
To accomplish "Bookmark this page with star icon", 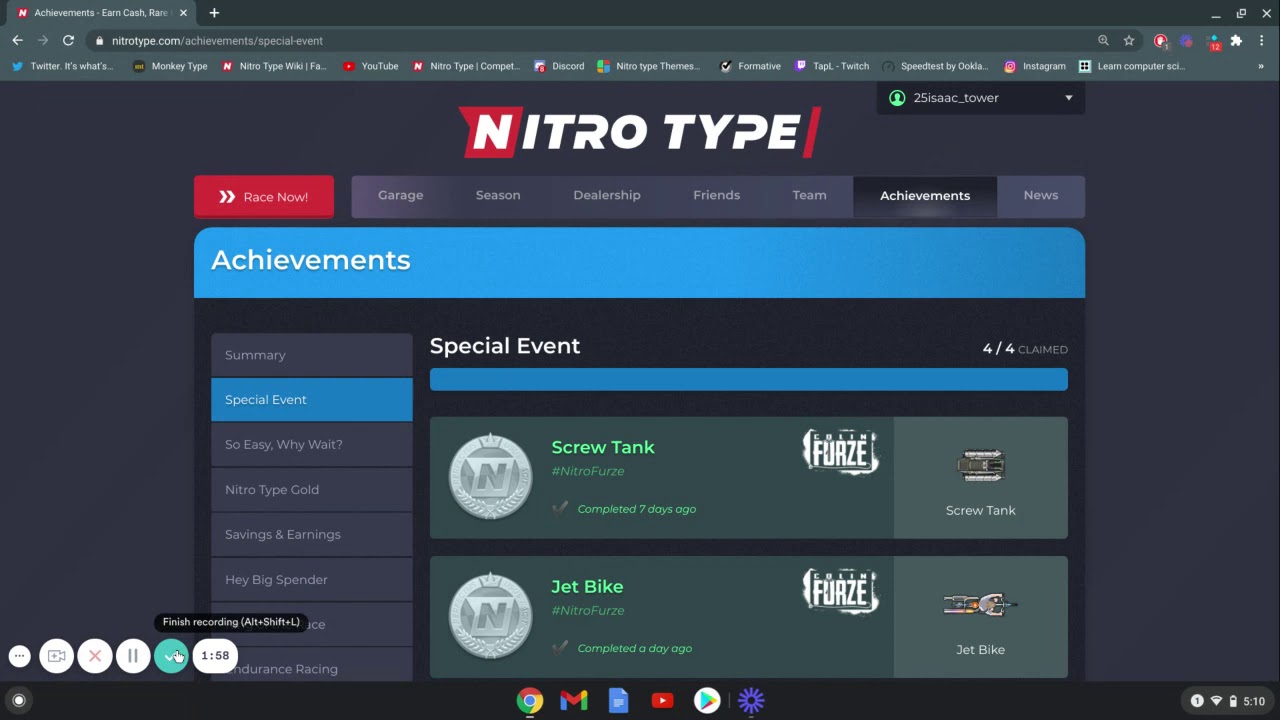I will pos(1129,41).
